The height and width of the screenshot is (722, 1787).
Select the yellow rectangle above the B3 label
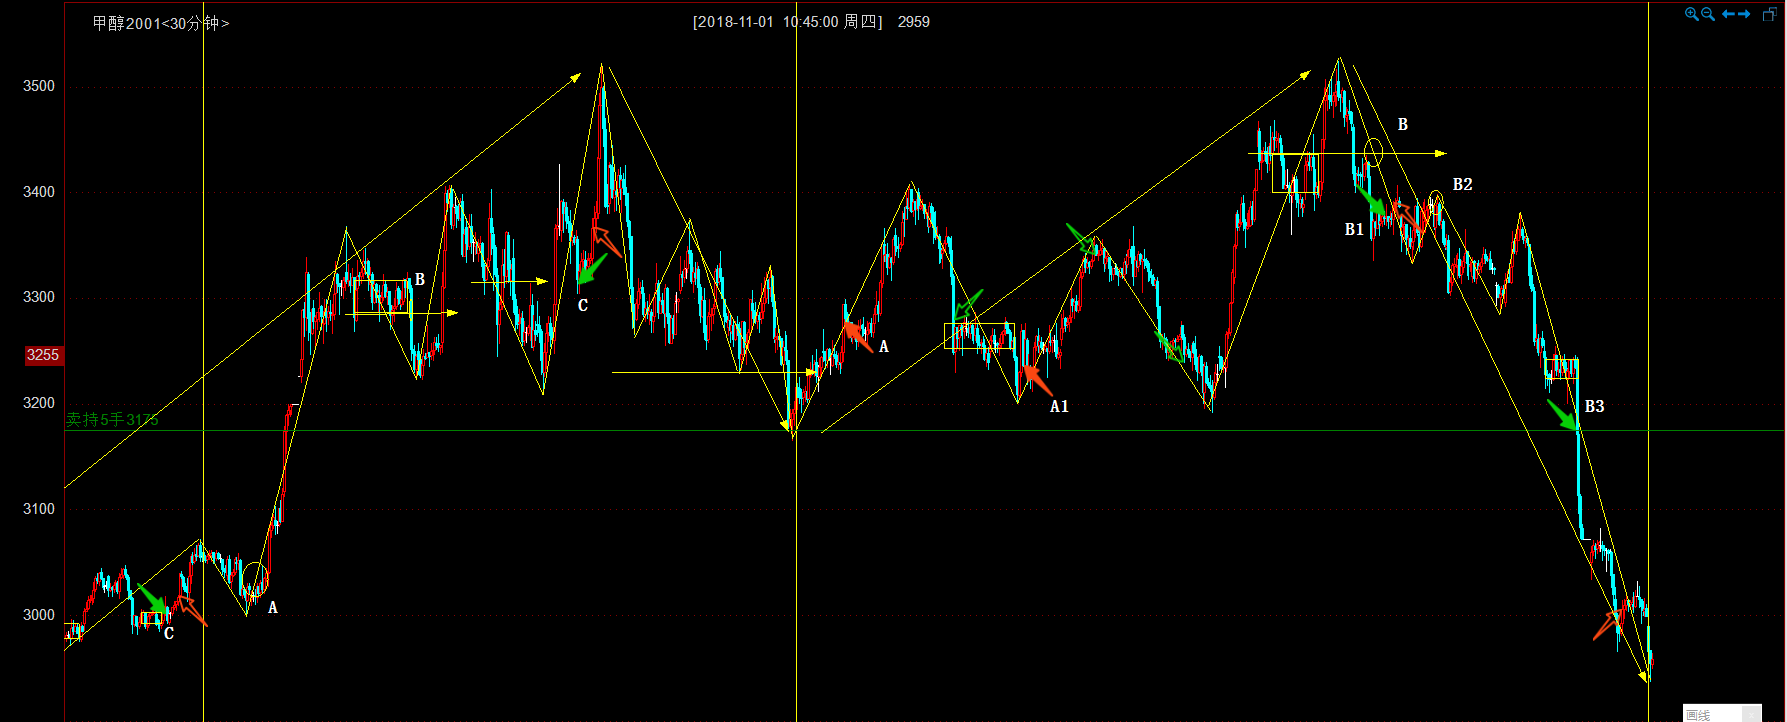[x=1561, y=368]
